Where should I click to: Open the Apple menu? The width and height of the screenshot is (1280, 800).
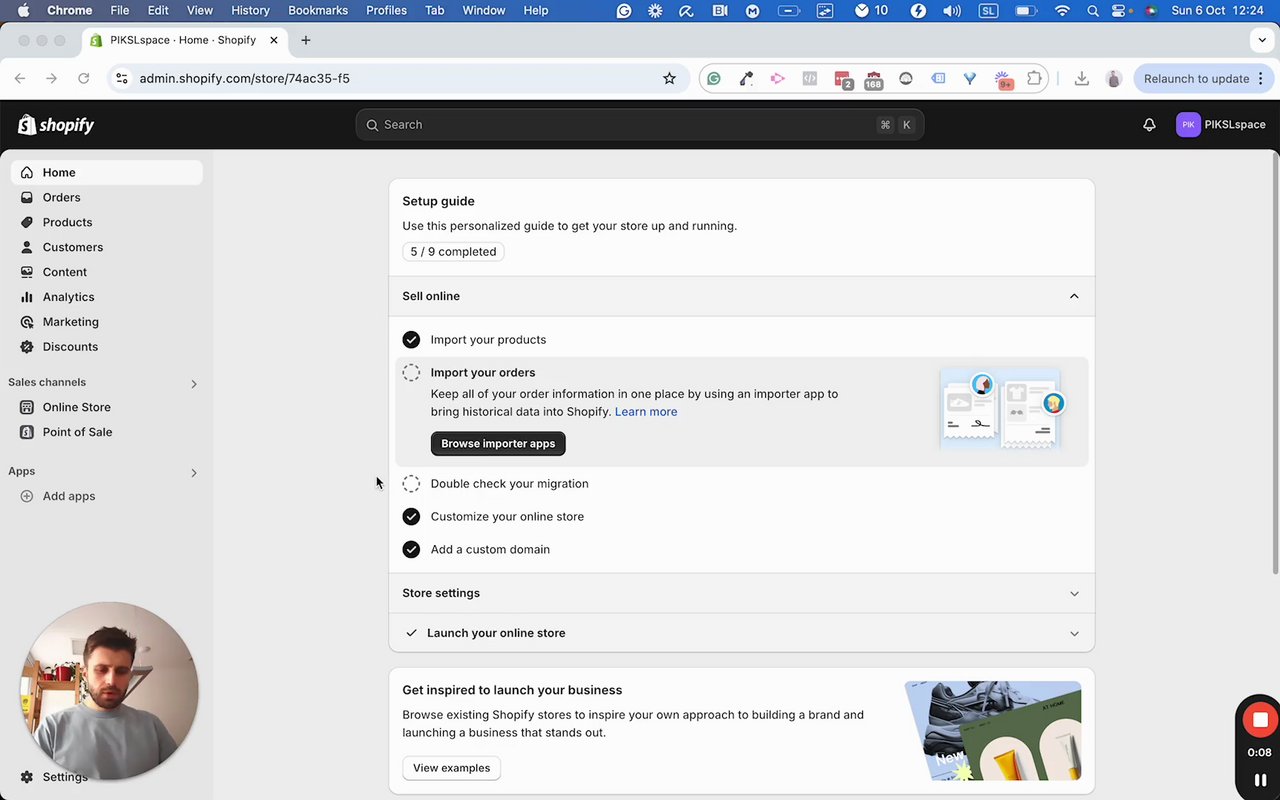click(23, 10)
